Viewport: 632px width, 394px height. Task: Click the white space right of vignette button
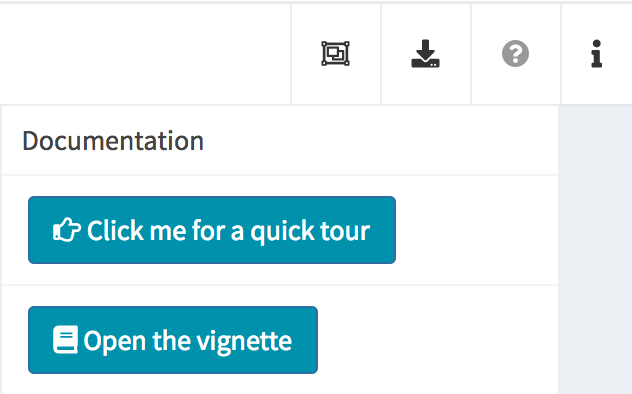[437, 340]
